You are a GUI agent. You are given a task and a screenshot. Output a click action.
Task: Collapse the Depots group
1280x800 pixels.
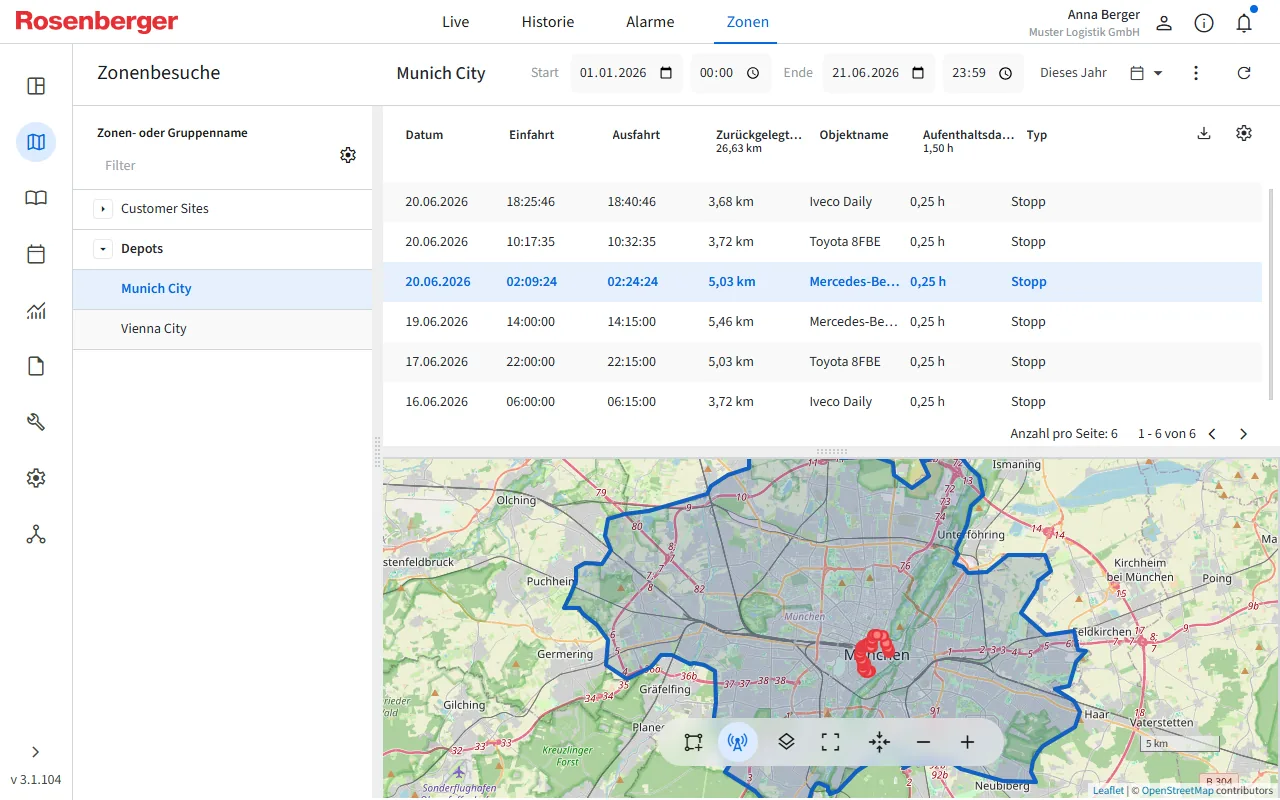coord(103,249)
